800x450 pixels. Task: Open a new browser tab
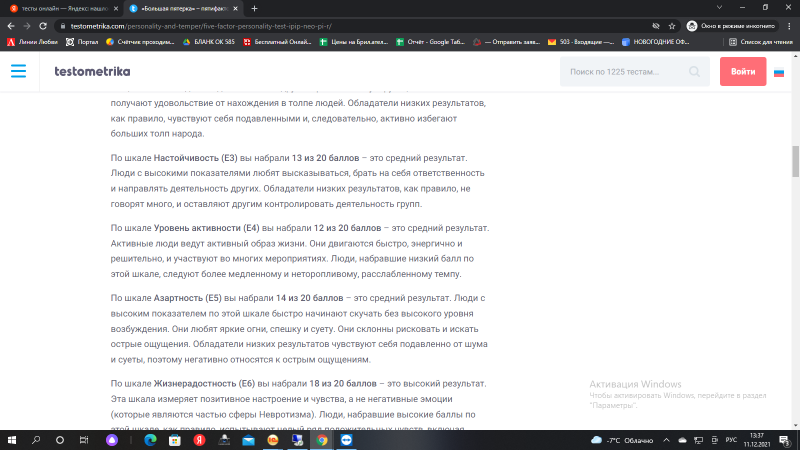click(254, 8)
